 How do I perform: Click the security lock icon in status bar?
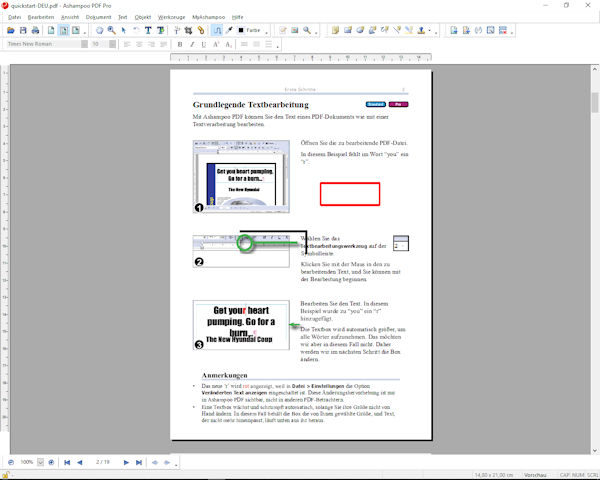point(6,475)
